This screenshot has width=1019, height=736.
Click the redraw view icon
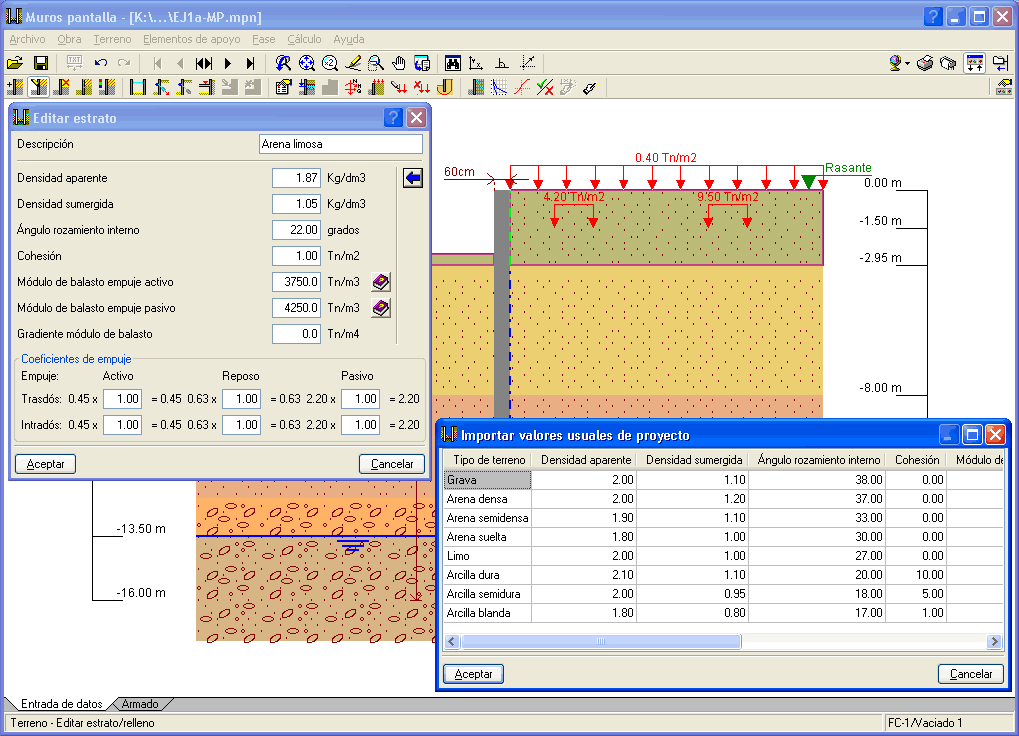click(283, 63)
